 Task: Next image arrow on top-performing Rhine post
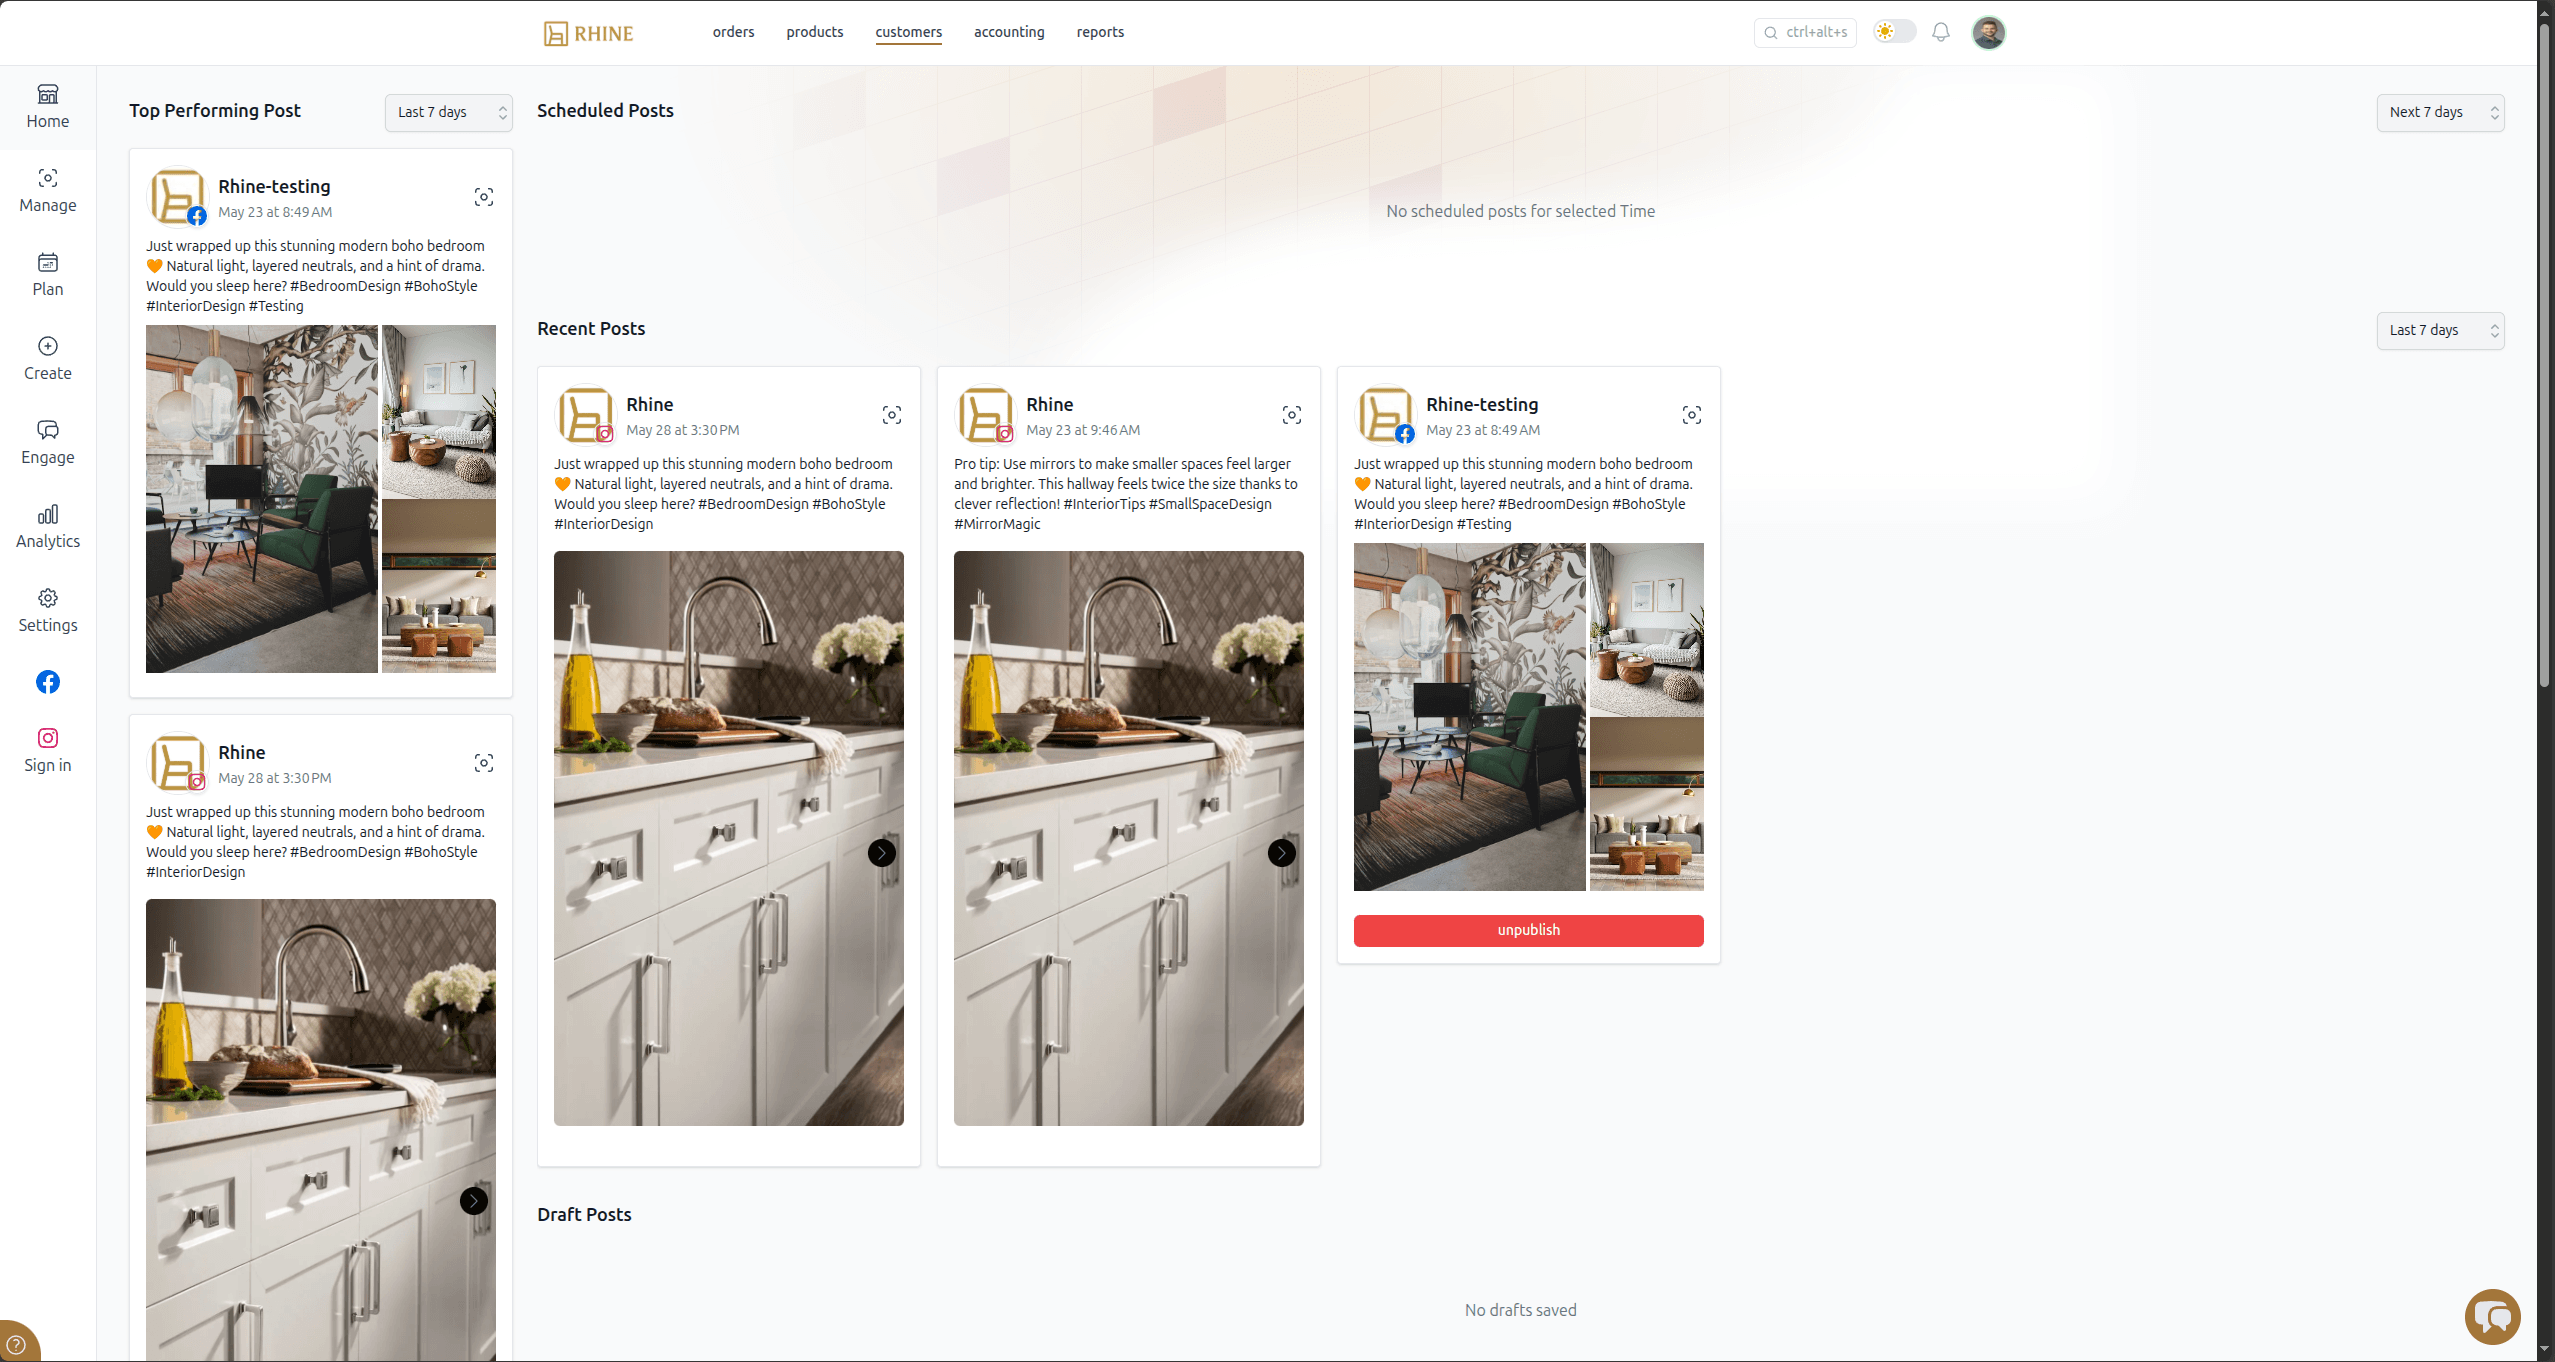pyautogui.click(x=473, y=1201)
